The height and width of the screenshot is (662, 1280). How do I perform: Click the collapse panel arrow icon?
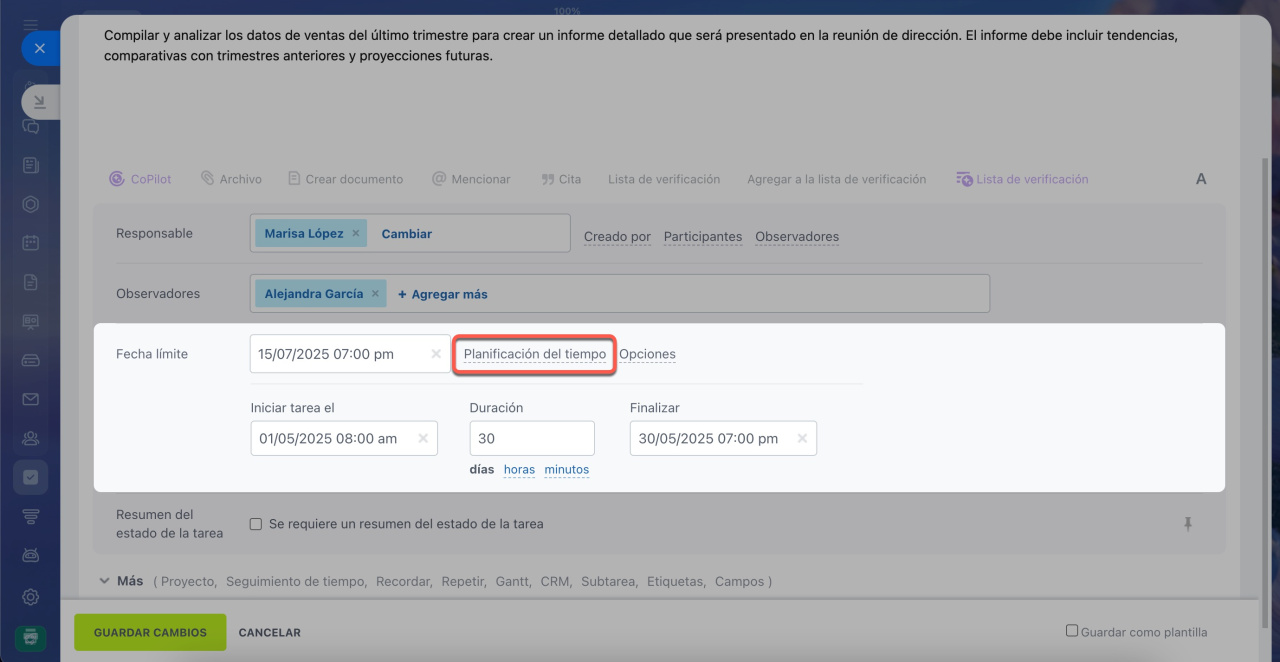(x=39, y=102)
